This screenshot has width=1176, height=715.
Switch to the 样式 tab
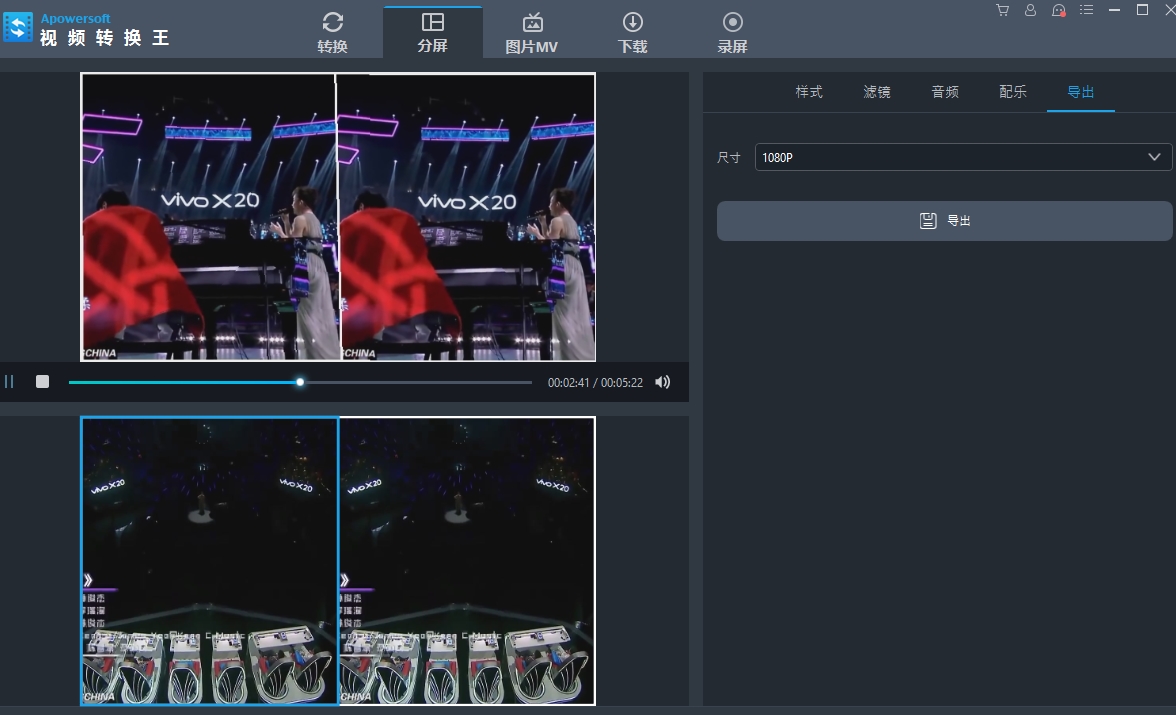(809, 92)
